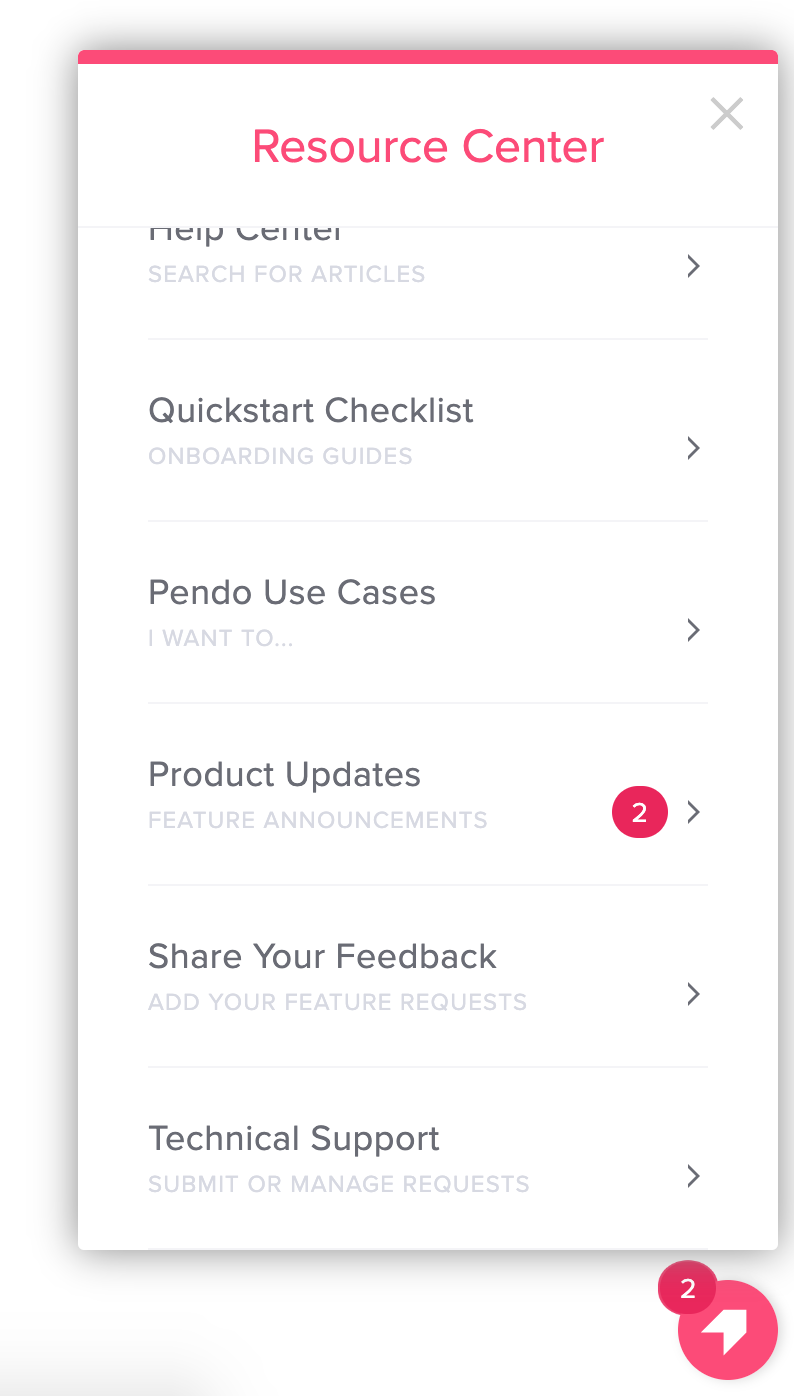Click the notification badge on launcher
The height and width of the screenshot is (1396, 794).
687,1289
